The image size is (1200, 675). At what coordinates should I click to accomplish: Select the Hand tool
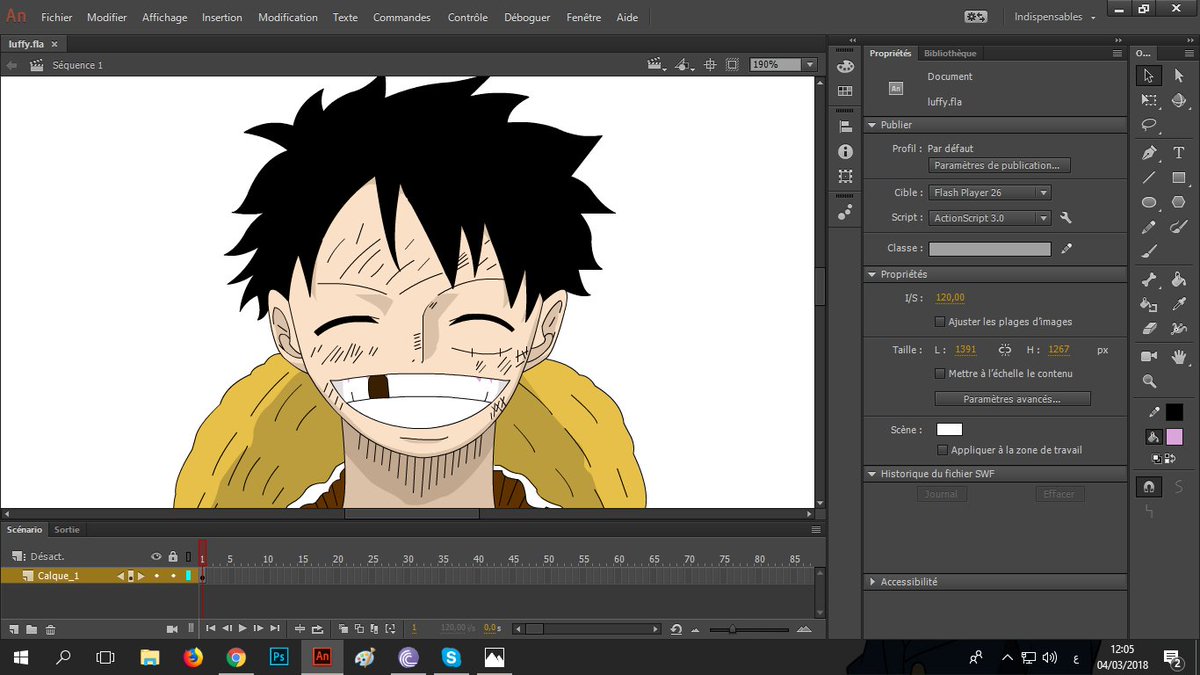[x=1178, y=356]
